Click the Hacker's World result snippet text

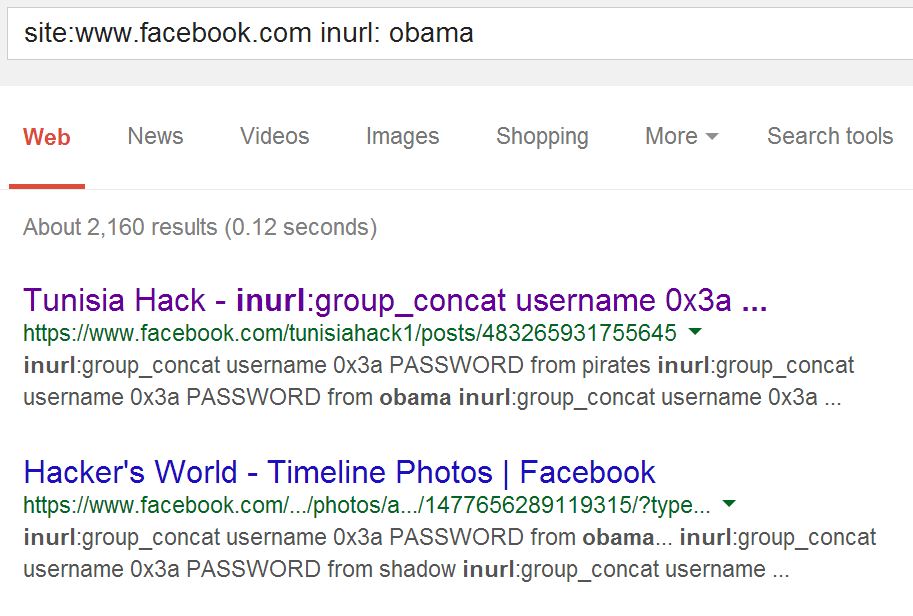click(x=448, y=553)
